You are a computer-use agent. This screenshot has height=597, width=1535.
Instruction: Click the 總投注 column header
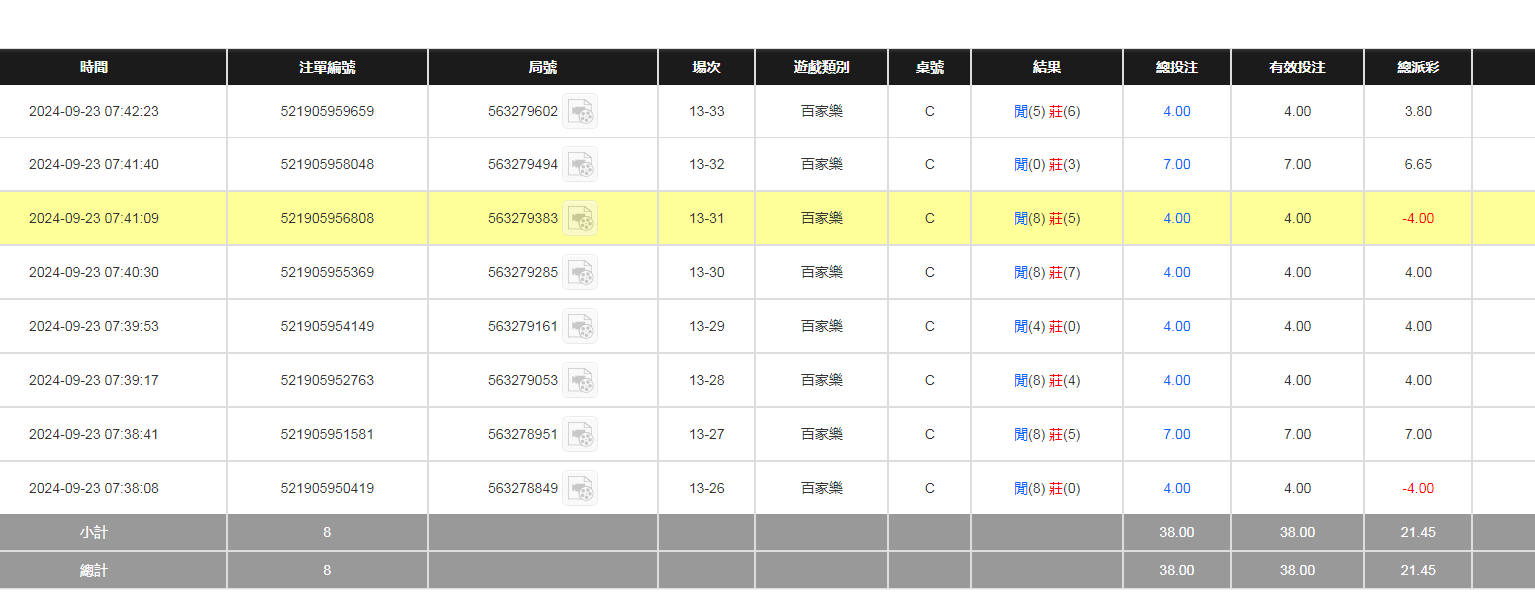1177,68
